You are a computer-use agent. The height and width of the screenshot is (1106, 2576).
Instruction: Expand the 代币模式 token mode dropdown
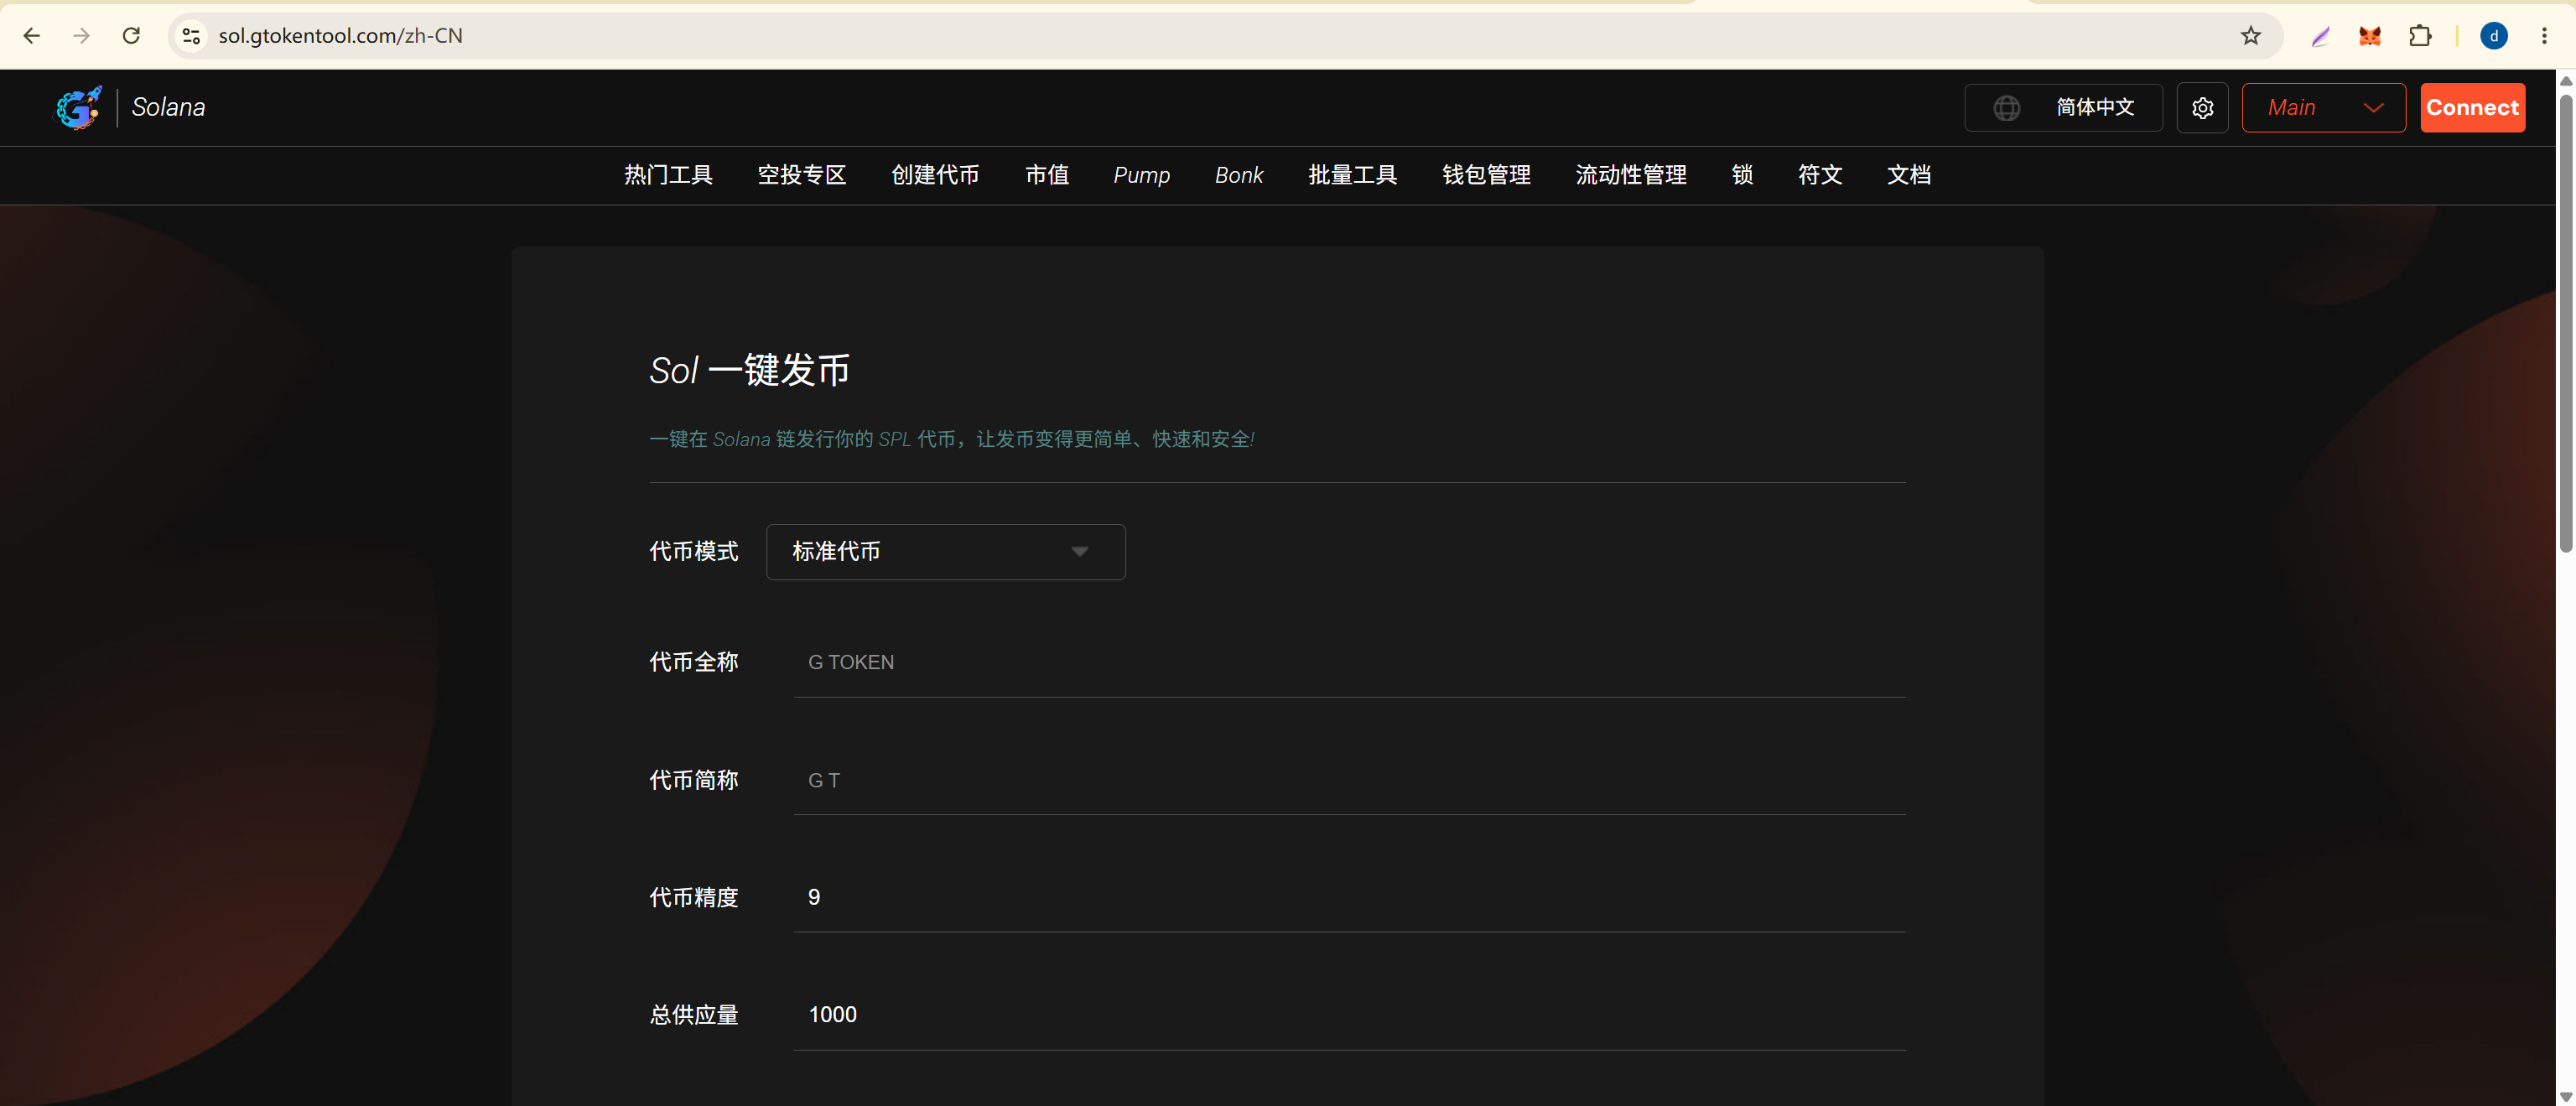(x=945, y=552)
